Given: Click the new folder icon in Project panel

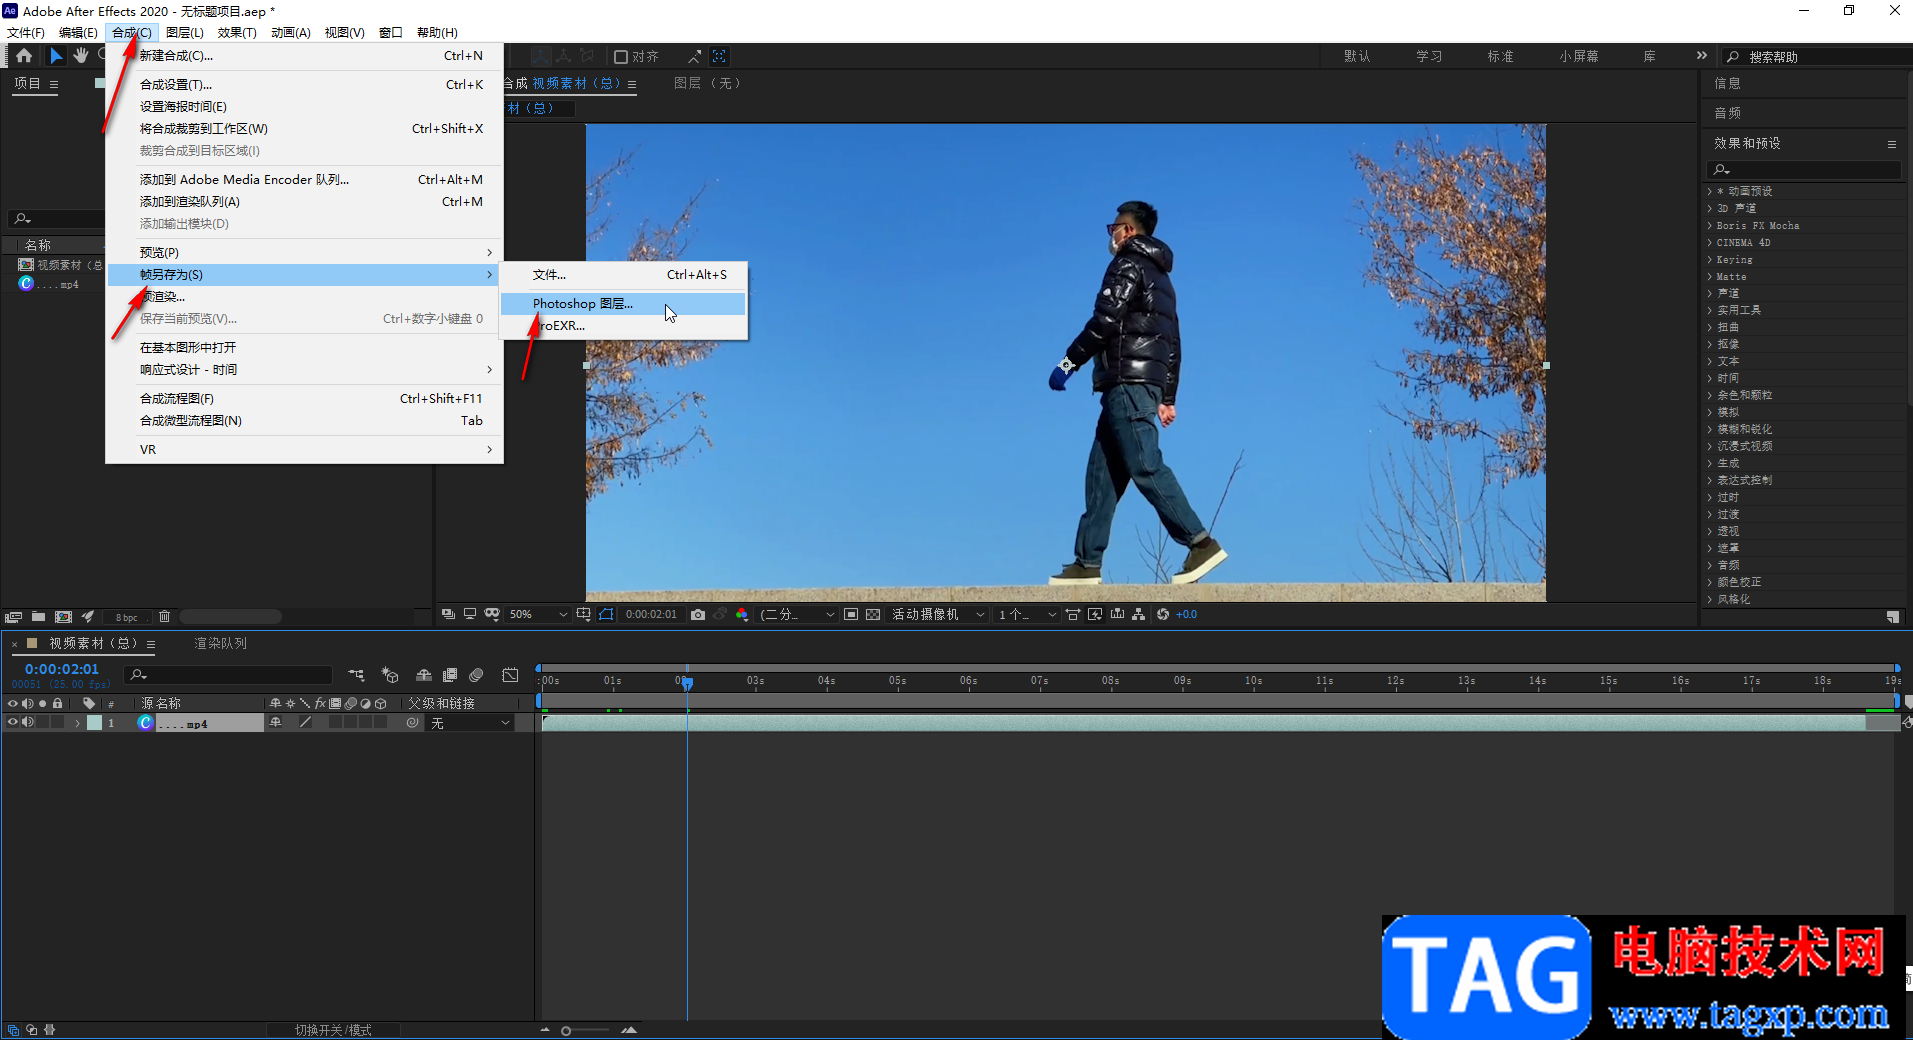Looking at the screenshot, I should 38,617.
